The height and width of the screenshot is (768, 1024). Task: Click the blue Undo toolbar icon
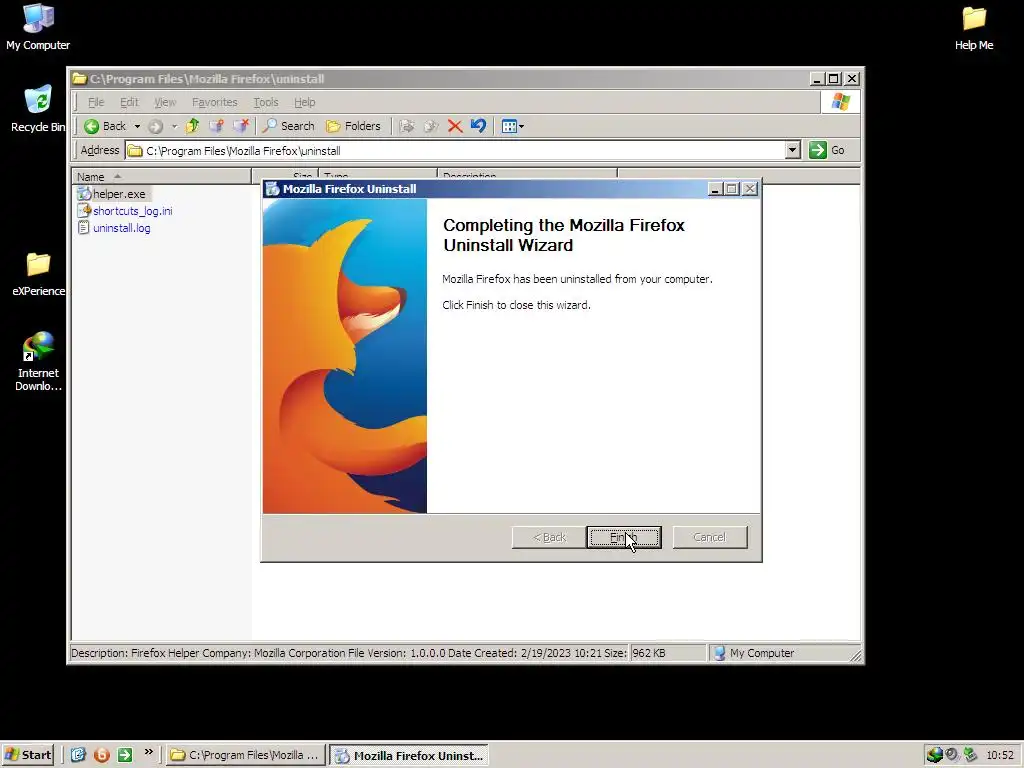coord(479,126)
